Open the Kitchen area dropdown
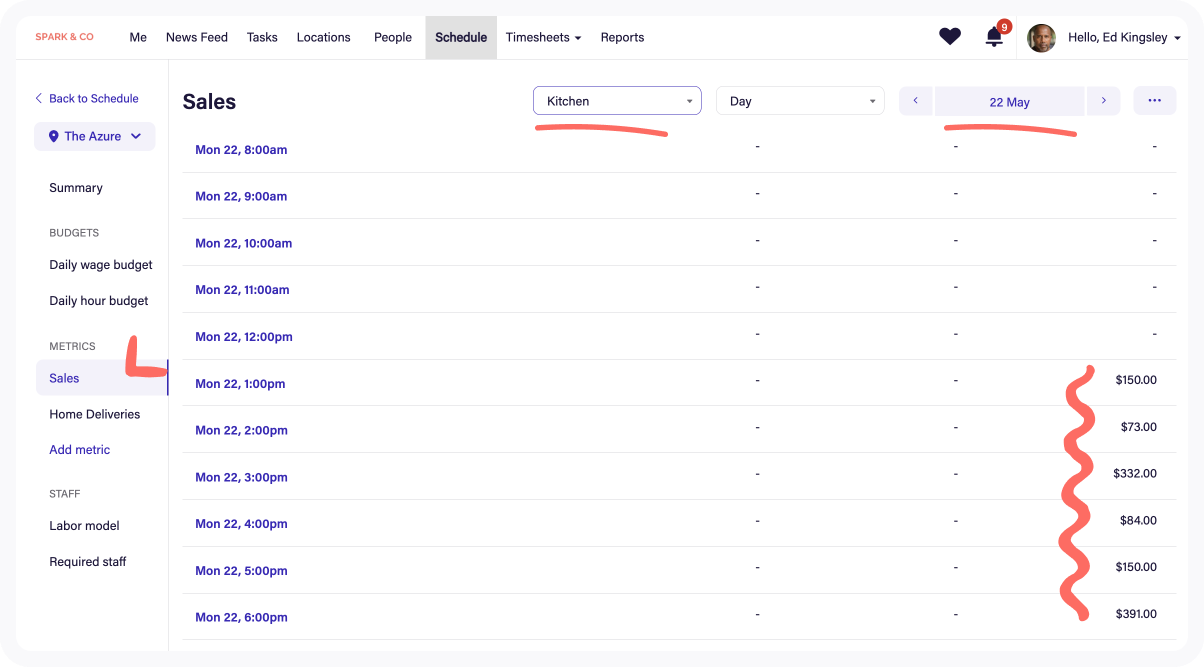The image size is (1204, 667). pyautogui.click(x=616, y=100)
